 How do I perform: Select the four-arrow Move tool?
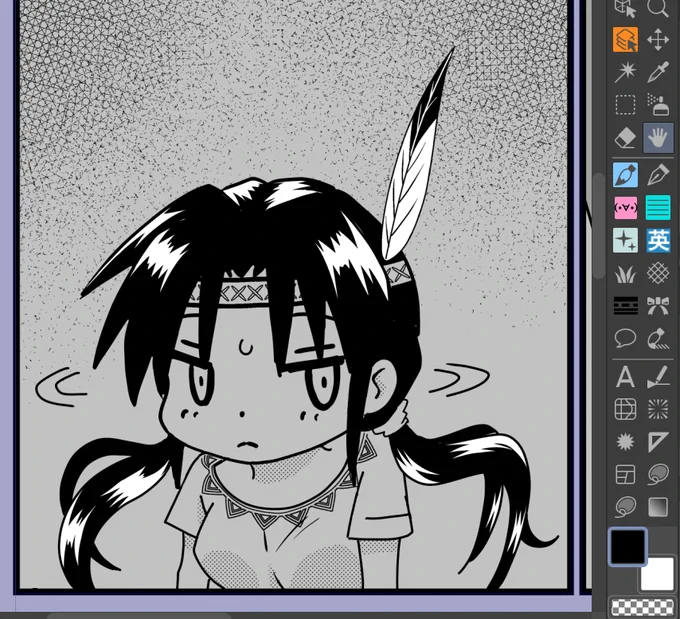point(658,39)
